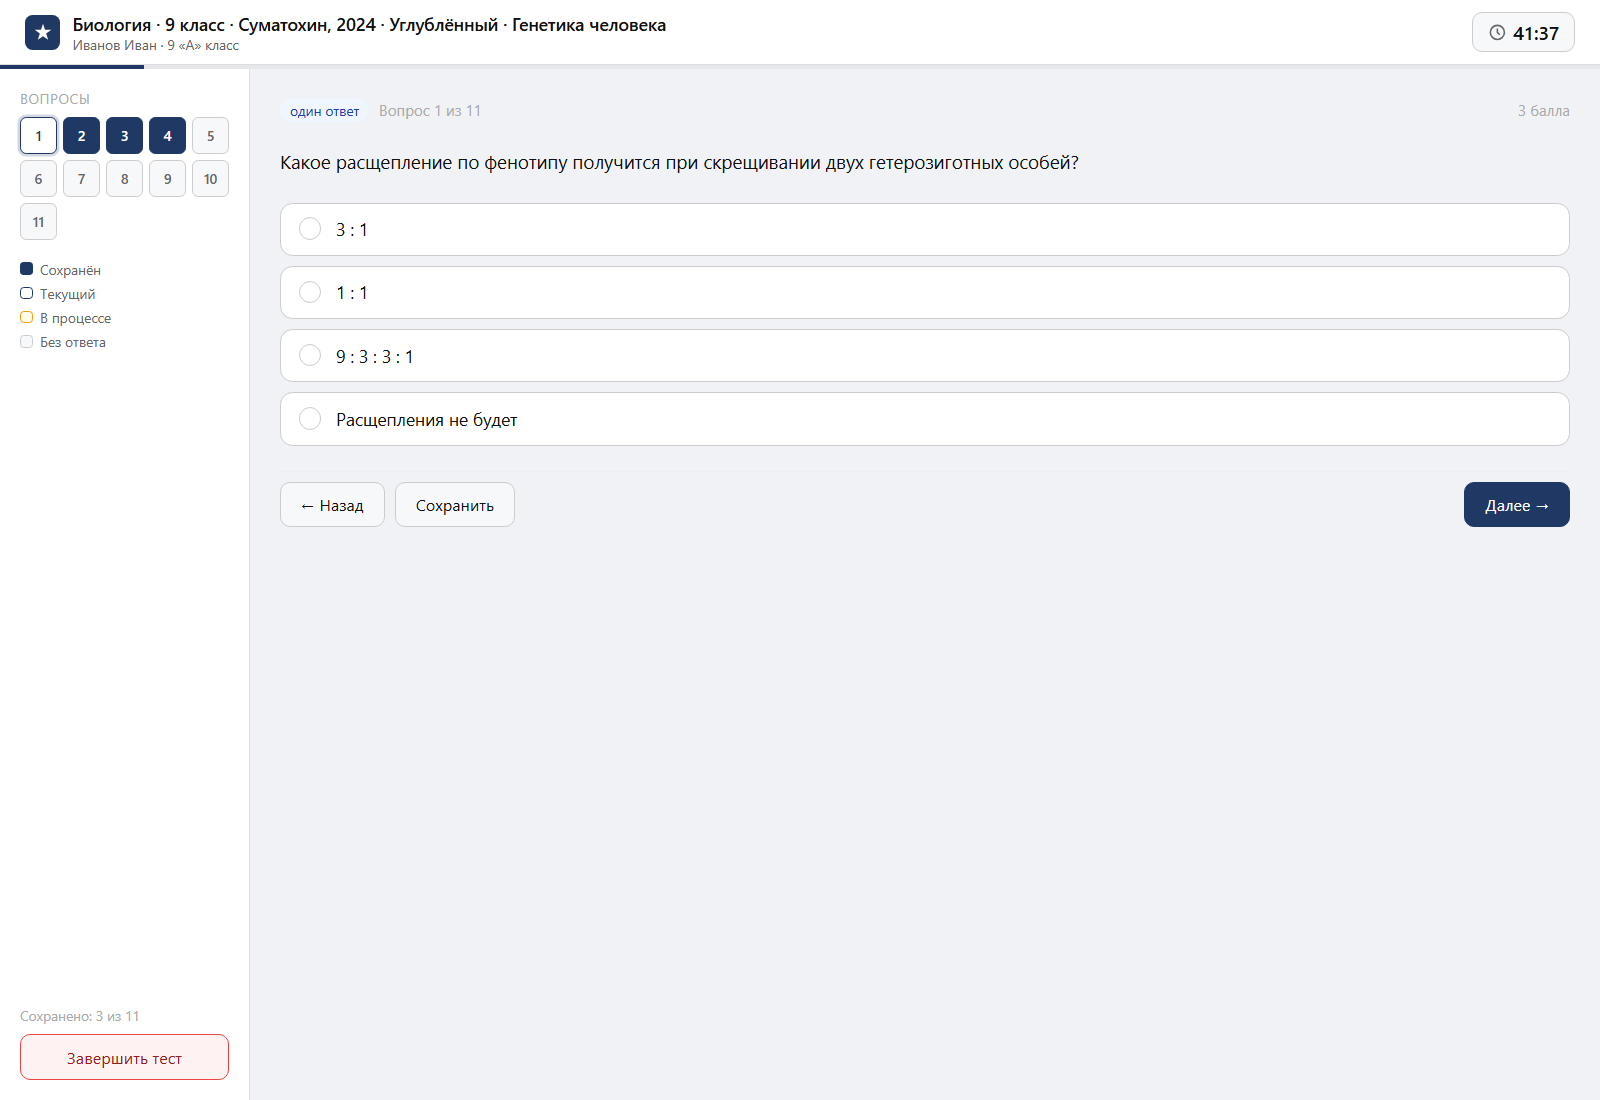Click the 'Сохранён' legend color marker
The image size is (1600, 1100).
(27, 269)
